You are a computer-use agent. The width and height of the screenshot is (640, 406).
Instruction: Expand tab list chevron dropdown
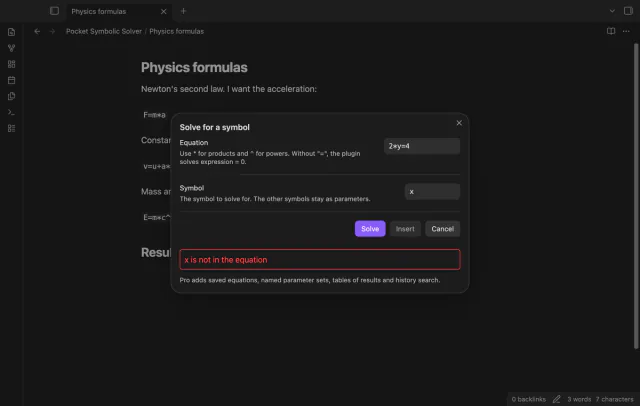(612, 11)
